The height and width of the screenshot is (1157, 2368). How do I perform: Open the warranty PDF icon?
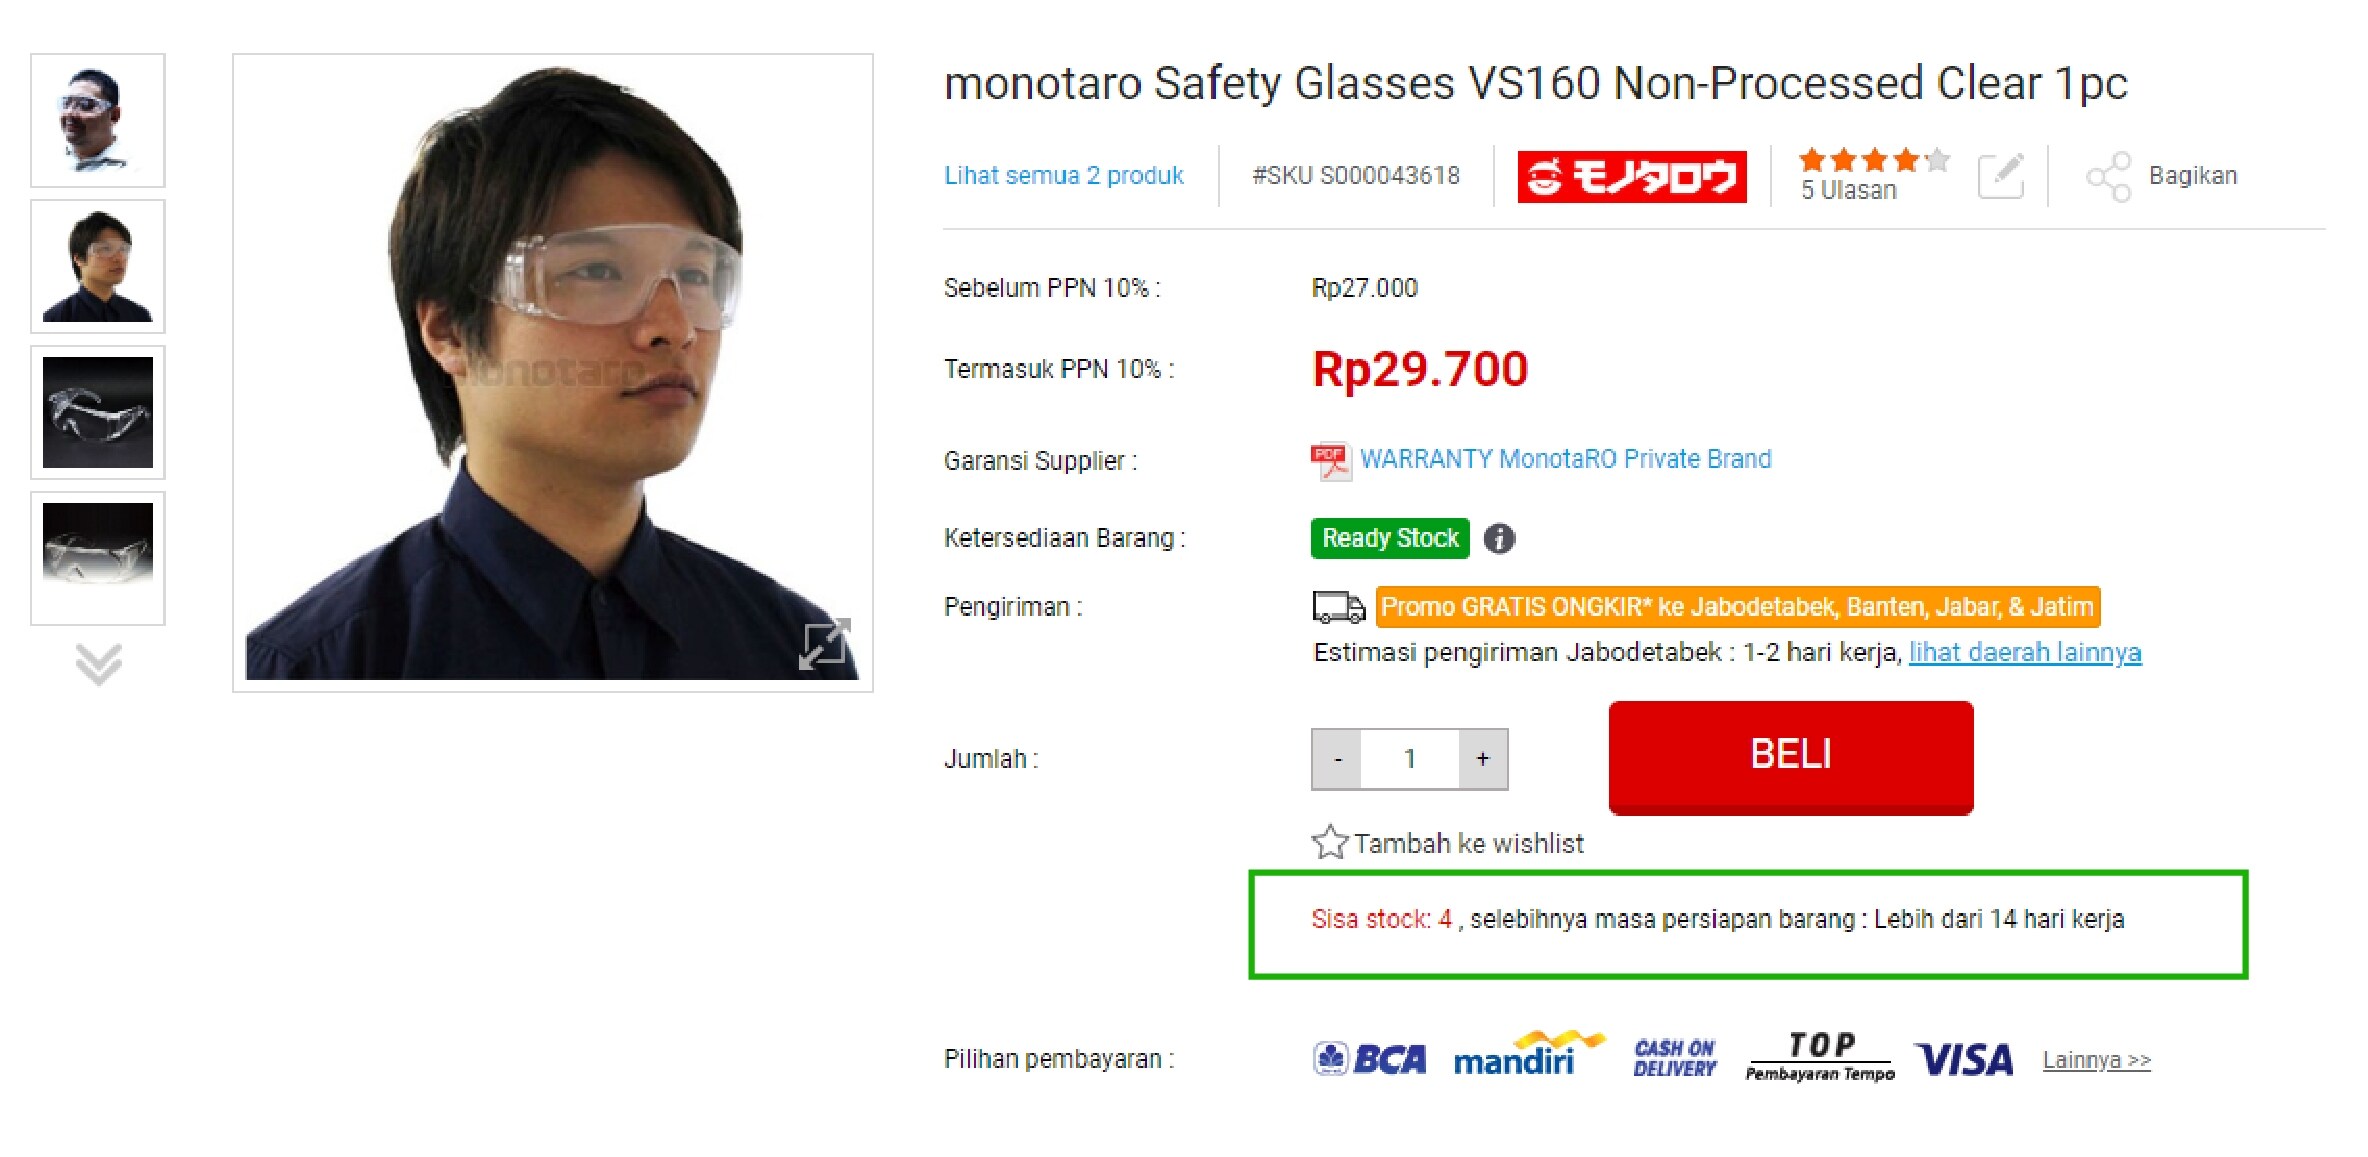tap(1330, 460)
